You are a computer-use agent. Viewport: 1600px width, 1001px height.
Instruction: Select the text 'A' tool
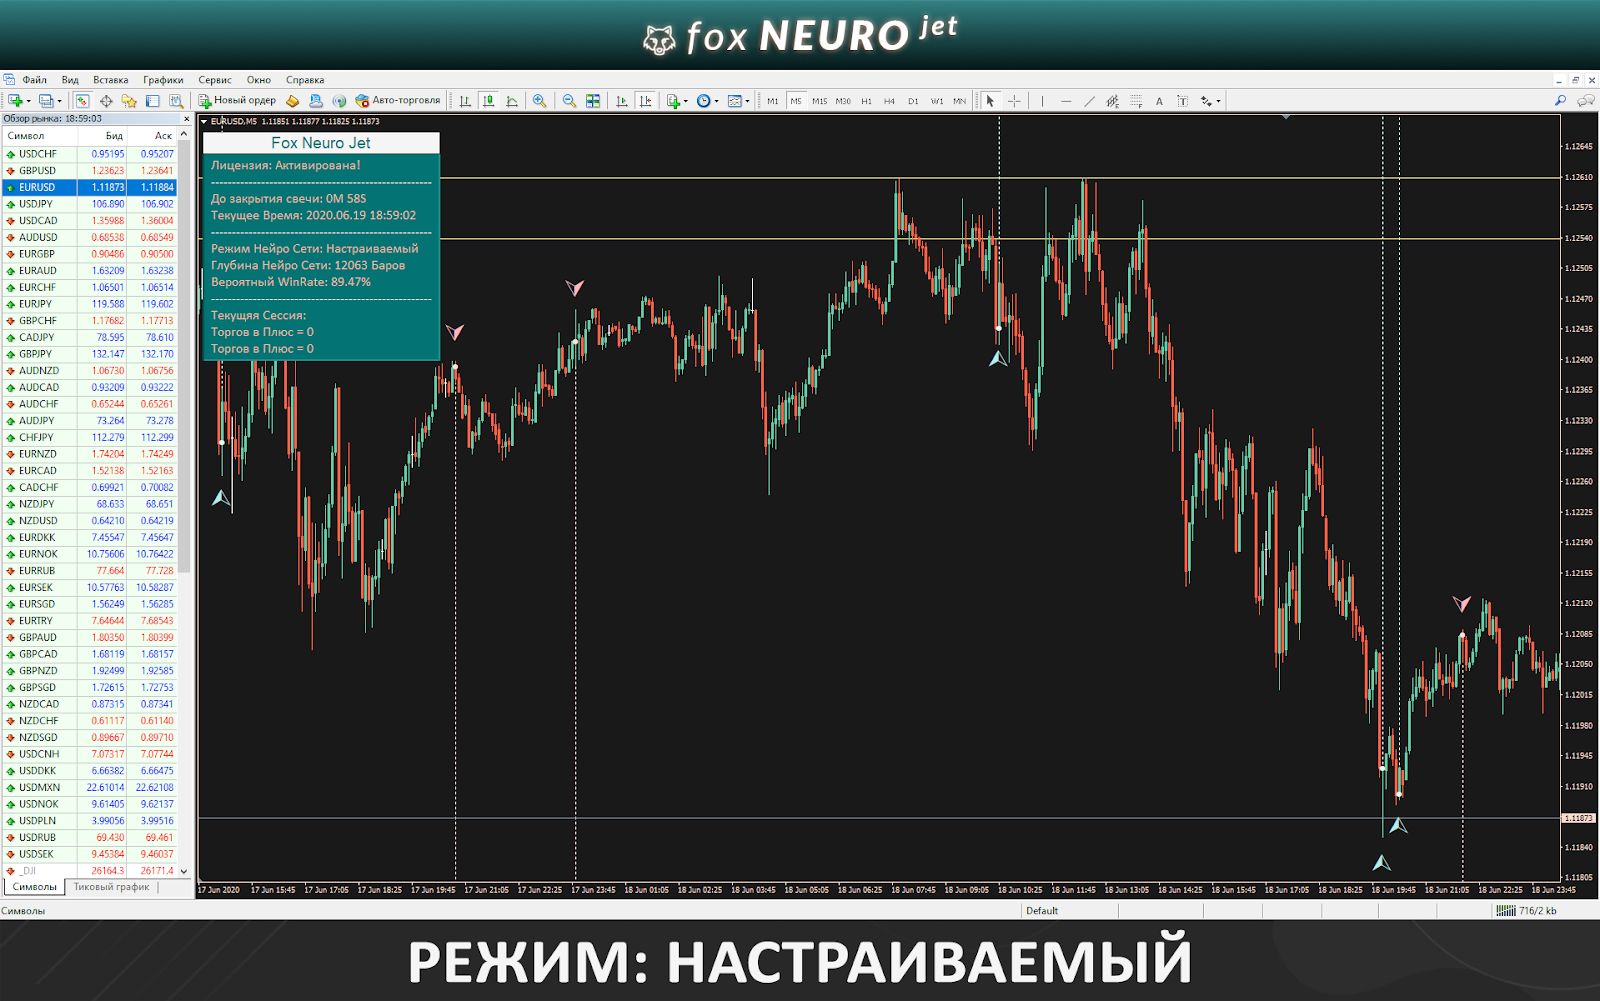[1159, 101]
